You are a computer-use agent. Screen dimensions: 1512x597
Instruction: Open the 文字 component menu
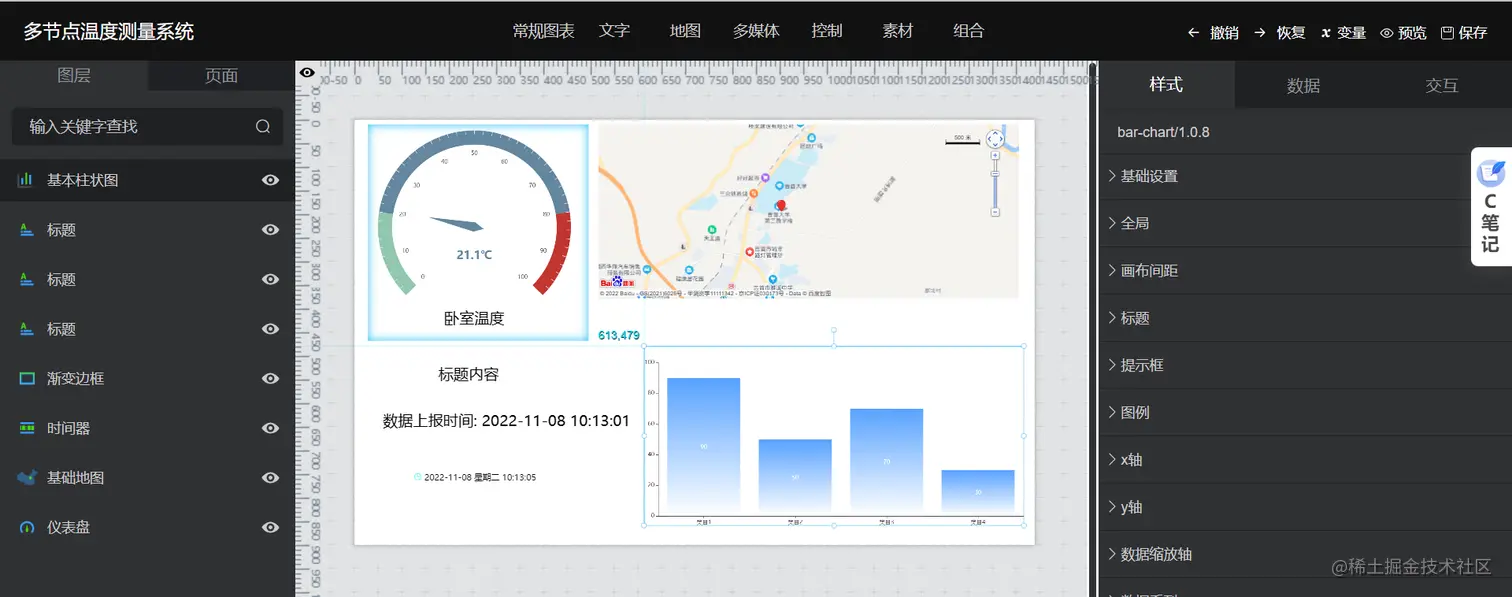[x=615, y=31]
